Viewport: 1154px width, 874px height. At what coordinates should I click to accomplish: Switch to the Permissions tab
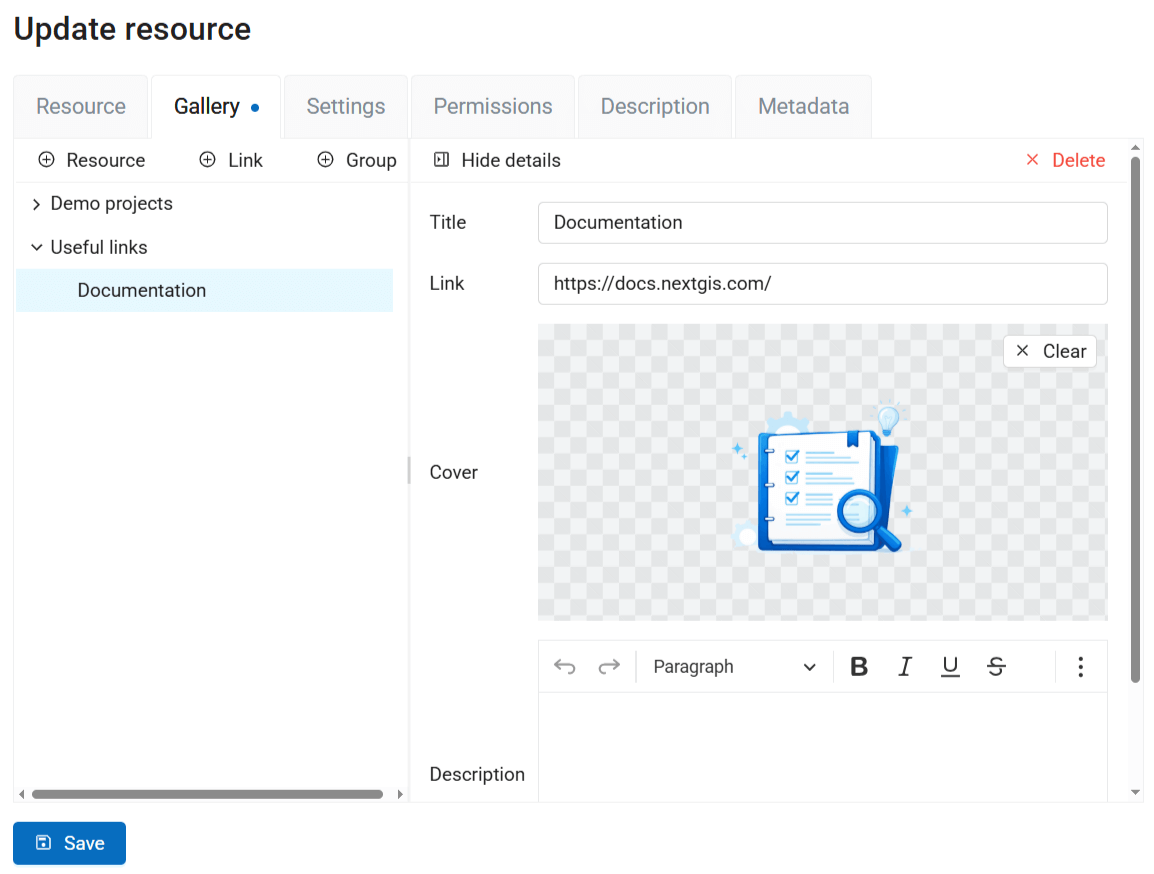[493, 107]
